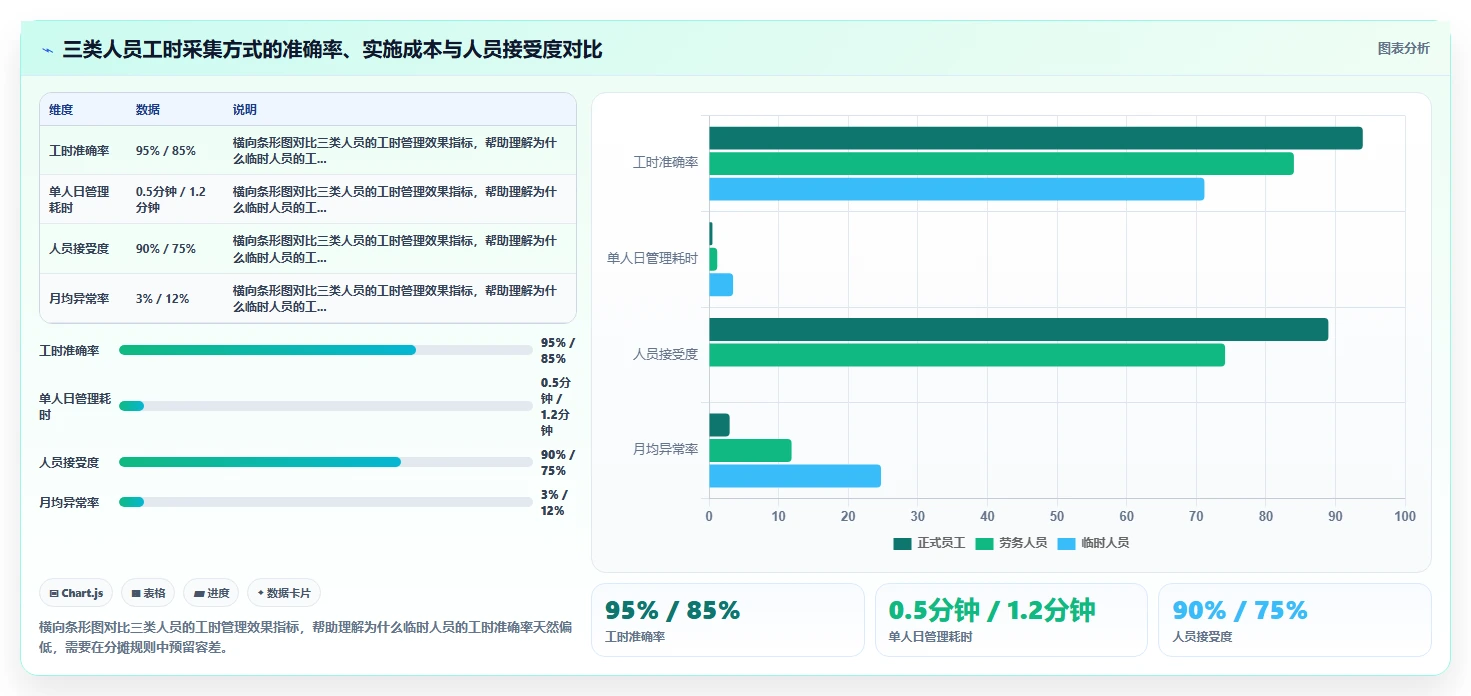The width and height of the screenshot is (1471, 696).
Task: Click the 图表分析 label at top right
Action: pyautogui.click(x=1403, y=48)
